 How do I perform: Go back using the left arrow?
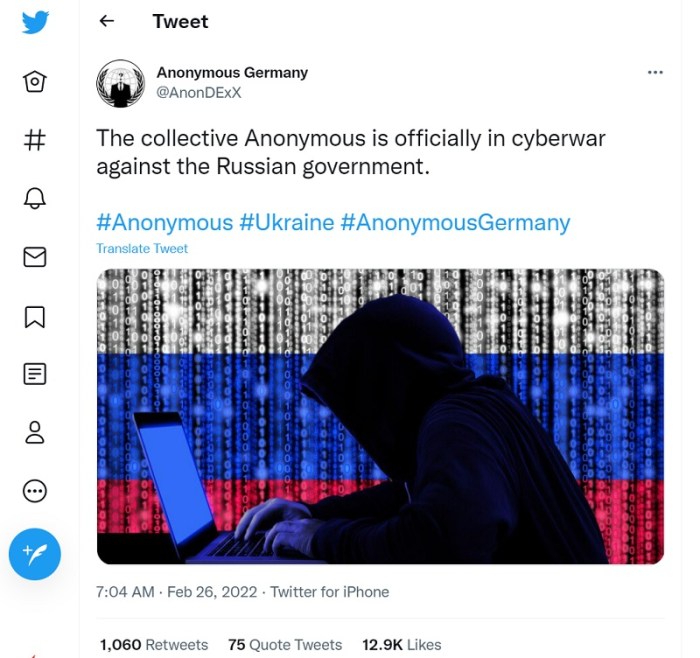tap(107, 21)
